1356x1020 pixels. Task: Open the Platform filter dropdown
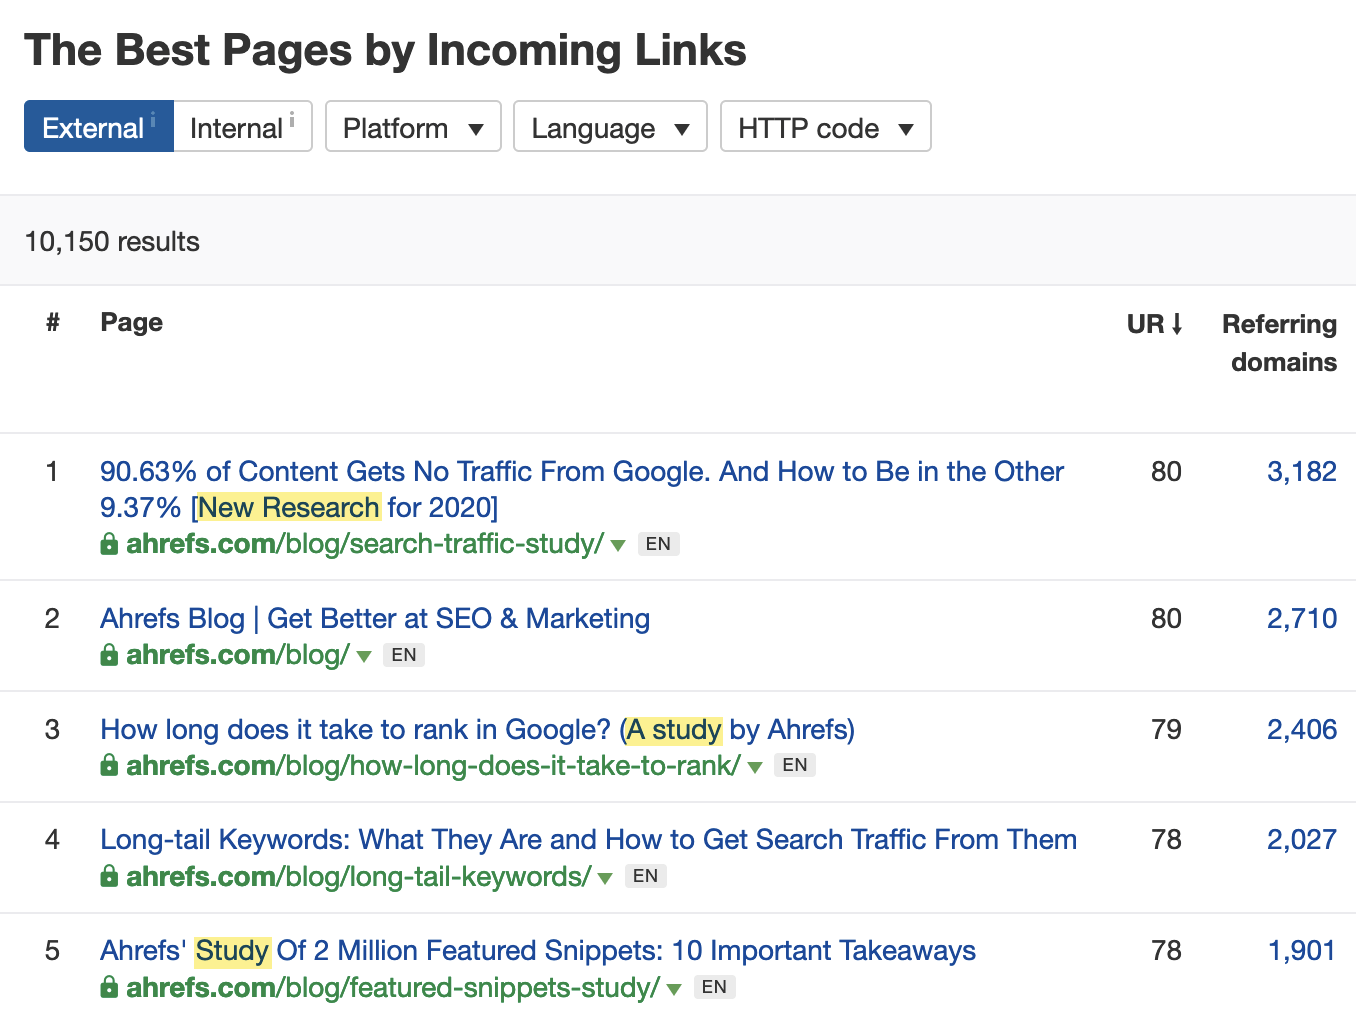(412, 127)
